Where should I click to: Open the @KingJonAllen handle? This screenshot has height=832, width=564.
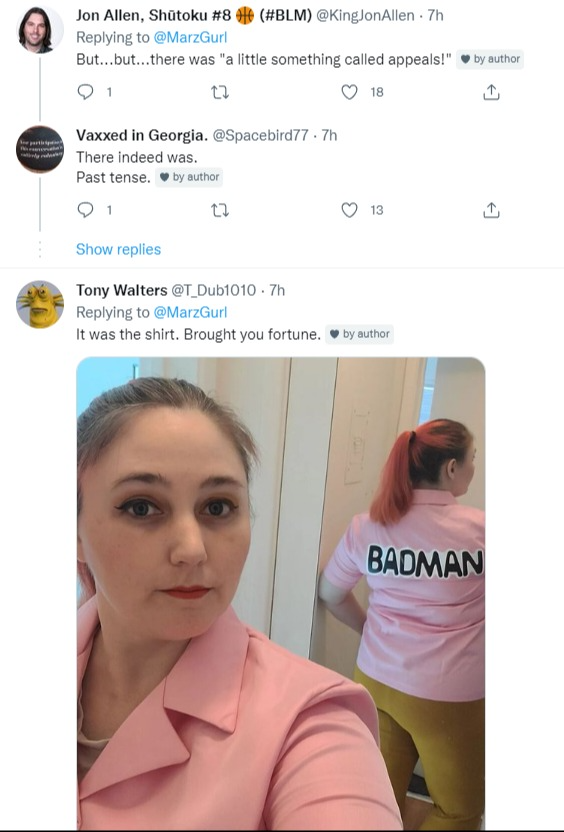pyautogui.click(x=366, y=15)
